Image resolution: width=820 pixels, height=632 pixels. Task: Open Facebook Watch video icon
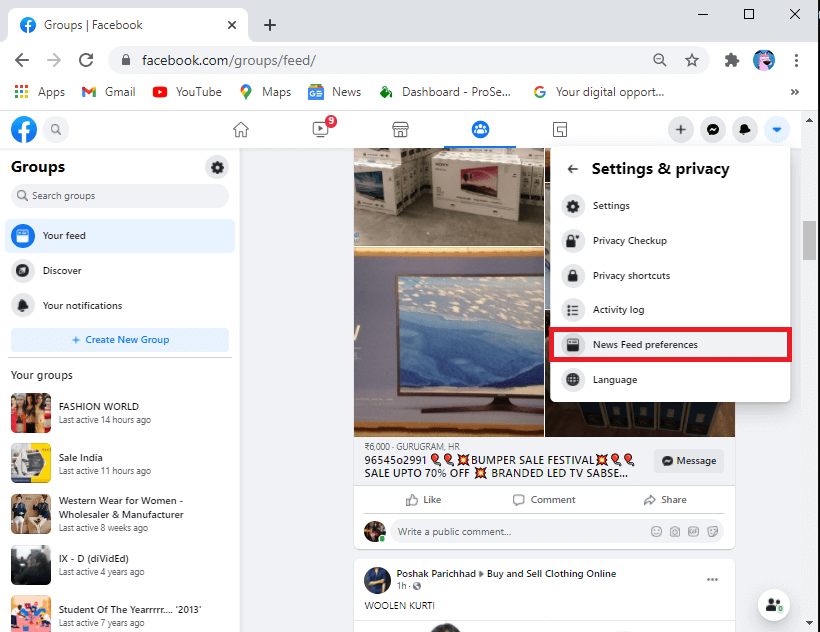(320, 129)
